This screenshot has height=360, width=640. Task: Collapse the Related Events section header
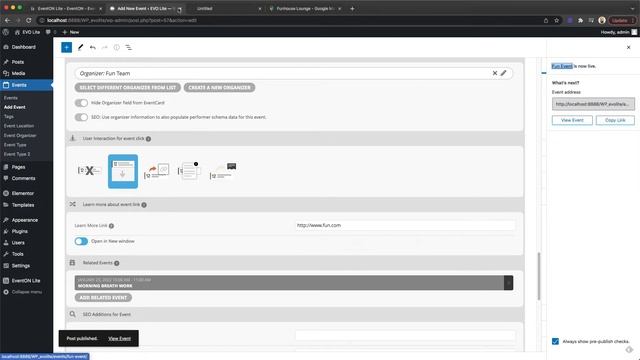295,263
